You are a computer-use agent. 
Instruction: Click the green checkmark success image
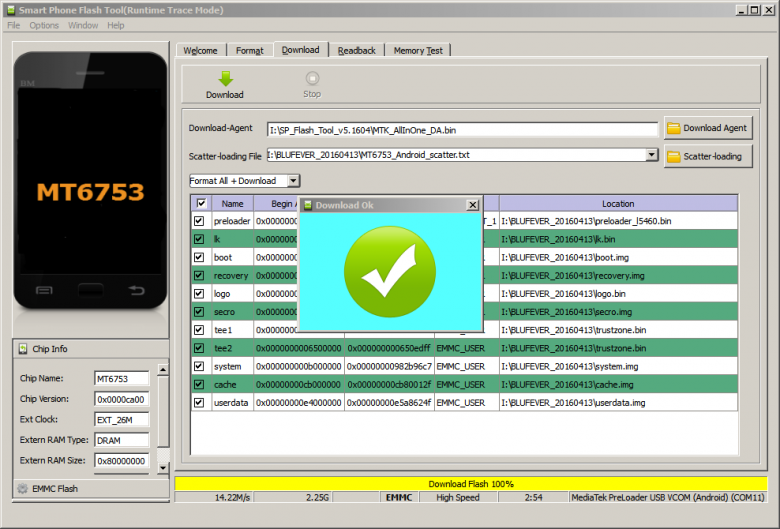pos(390,272)
